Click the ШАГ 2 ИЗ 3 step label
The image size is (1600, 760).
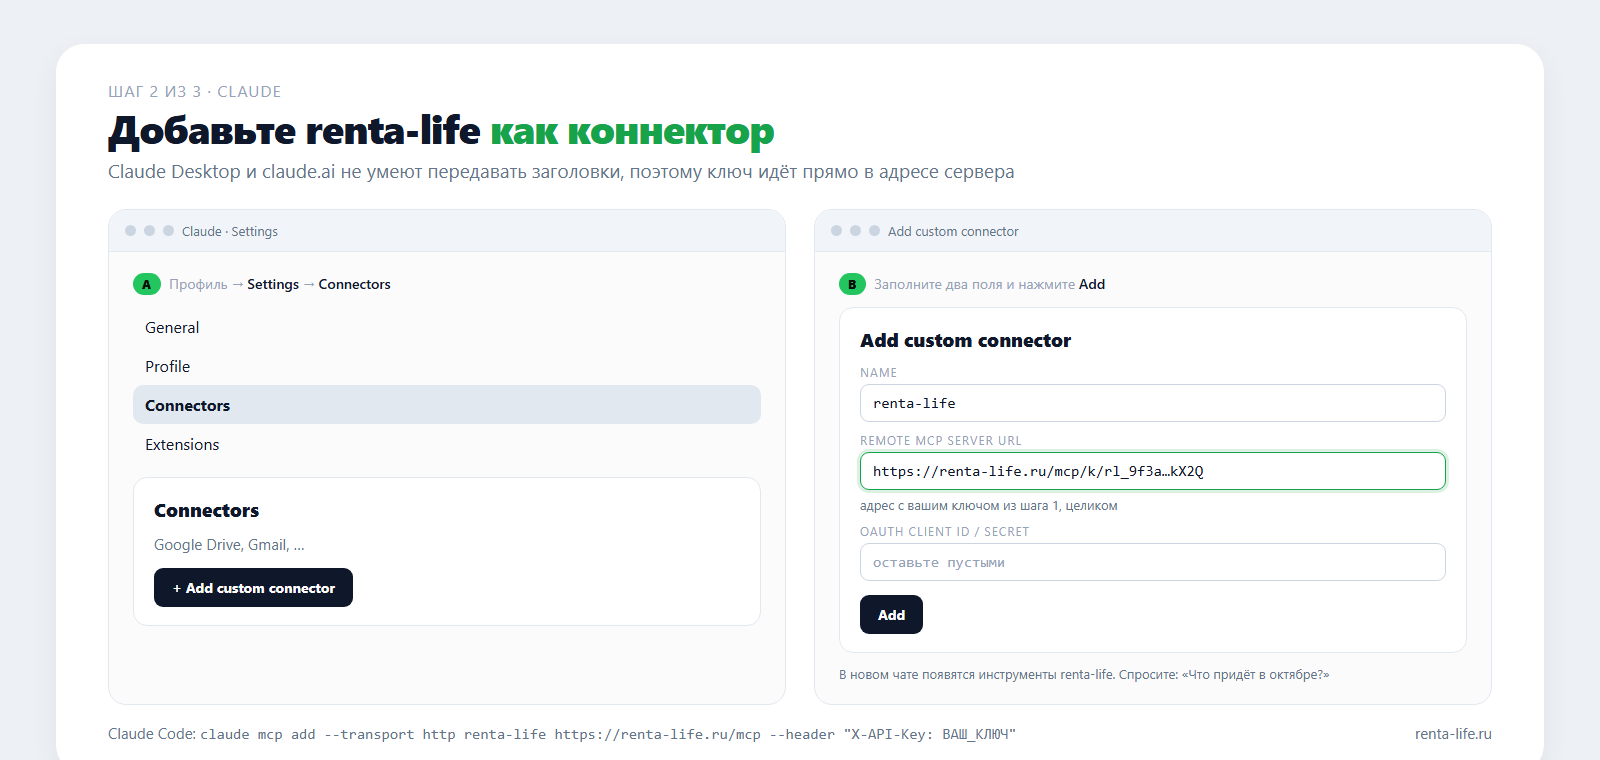194,92
